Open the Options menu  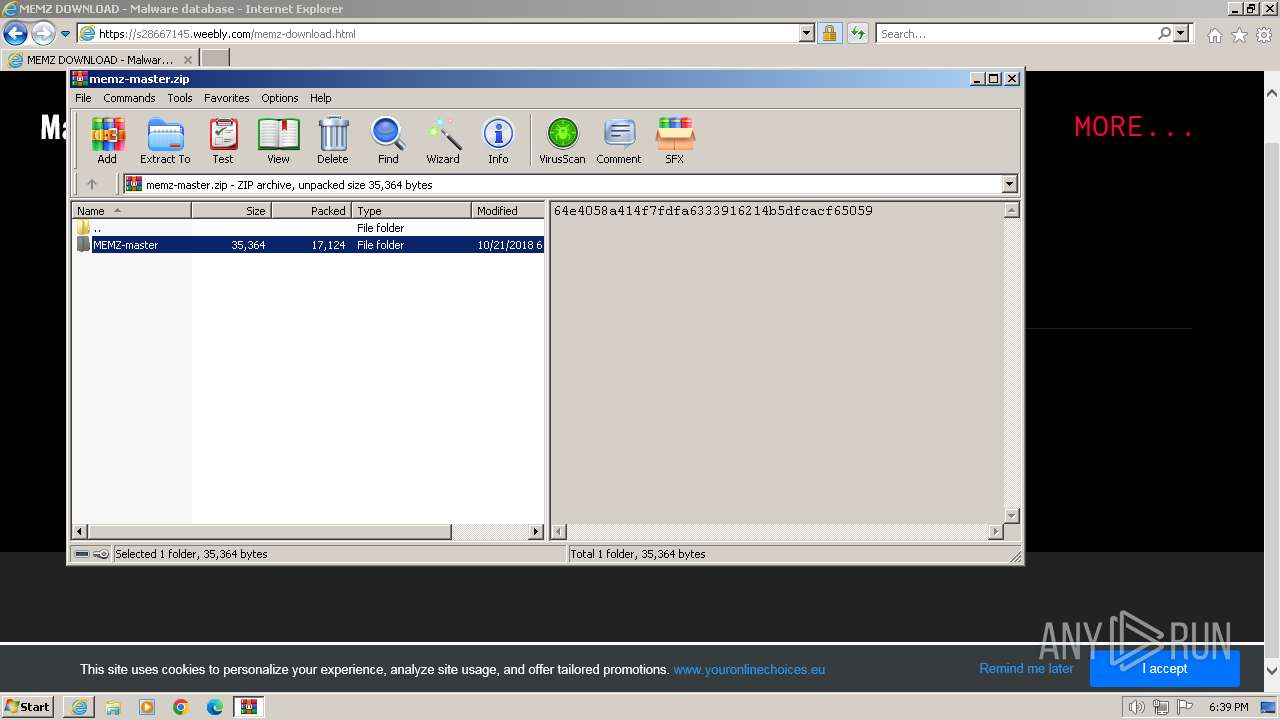280,98
